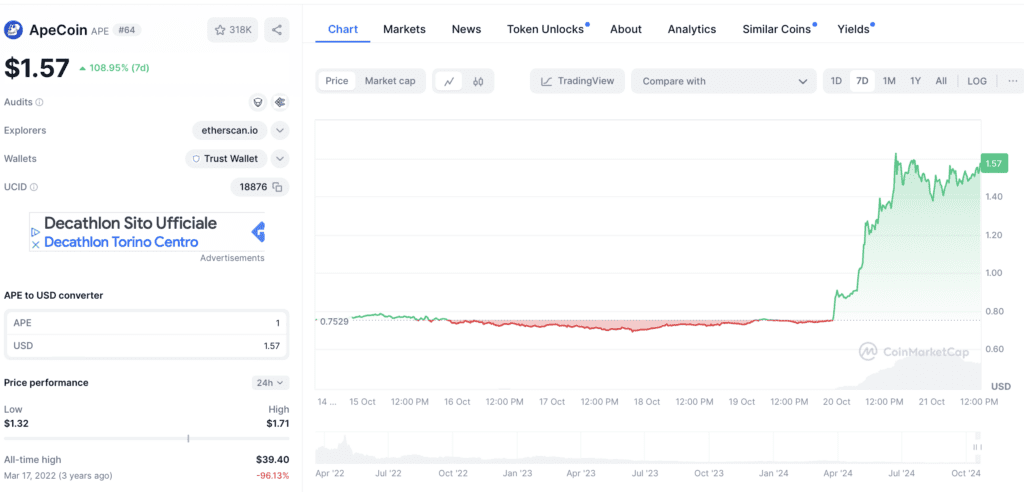Open the Compare with dropdown
The image size is (1024, 492).
click(x=724, y=81)
